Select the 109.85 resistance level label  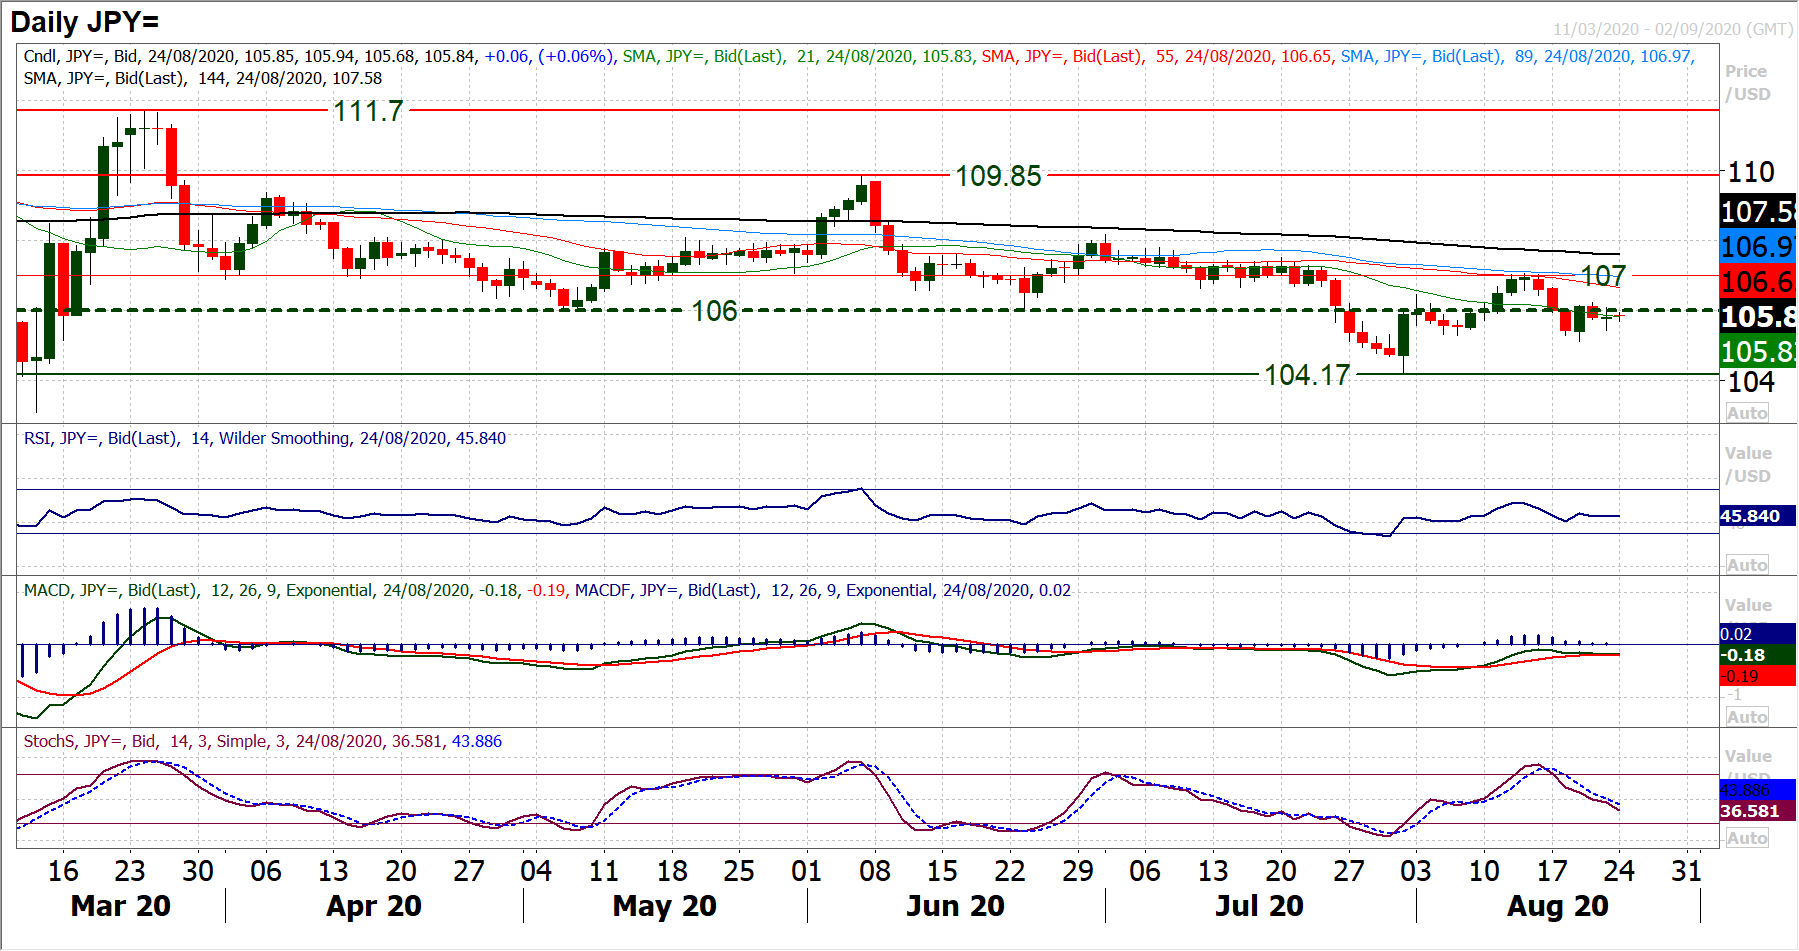coord(998,176)
